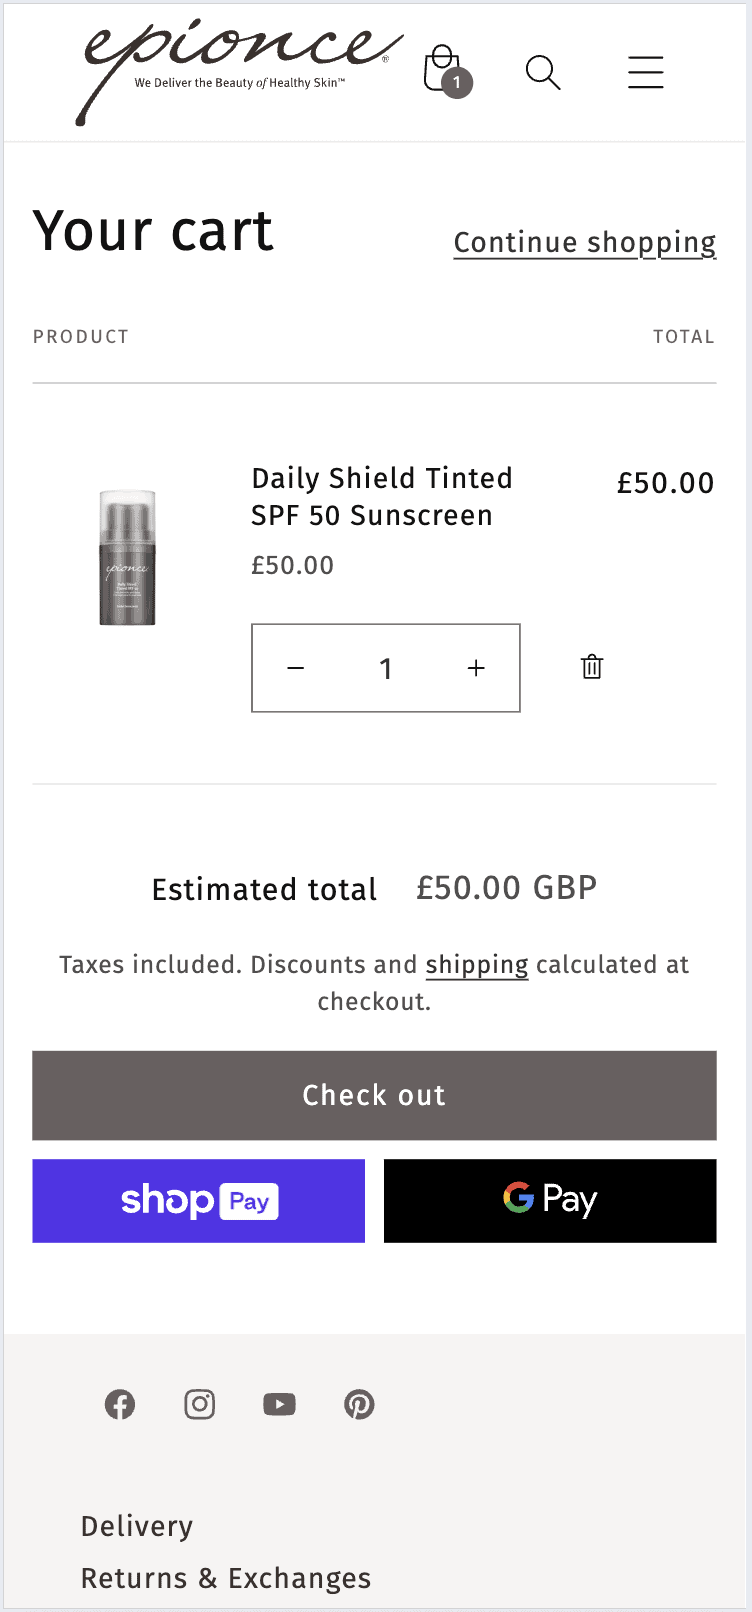Screen dimensions: 752x1612
Task: Increase quantity with the plus button
Action: tap(476, 668)
